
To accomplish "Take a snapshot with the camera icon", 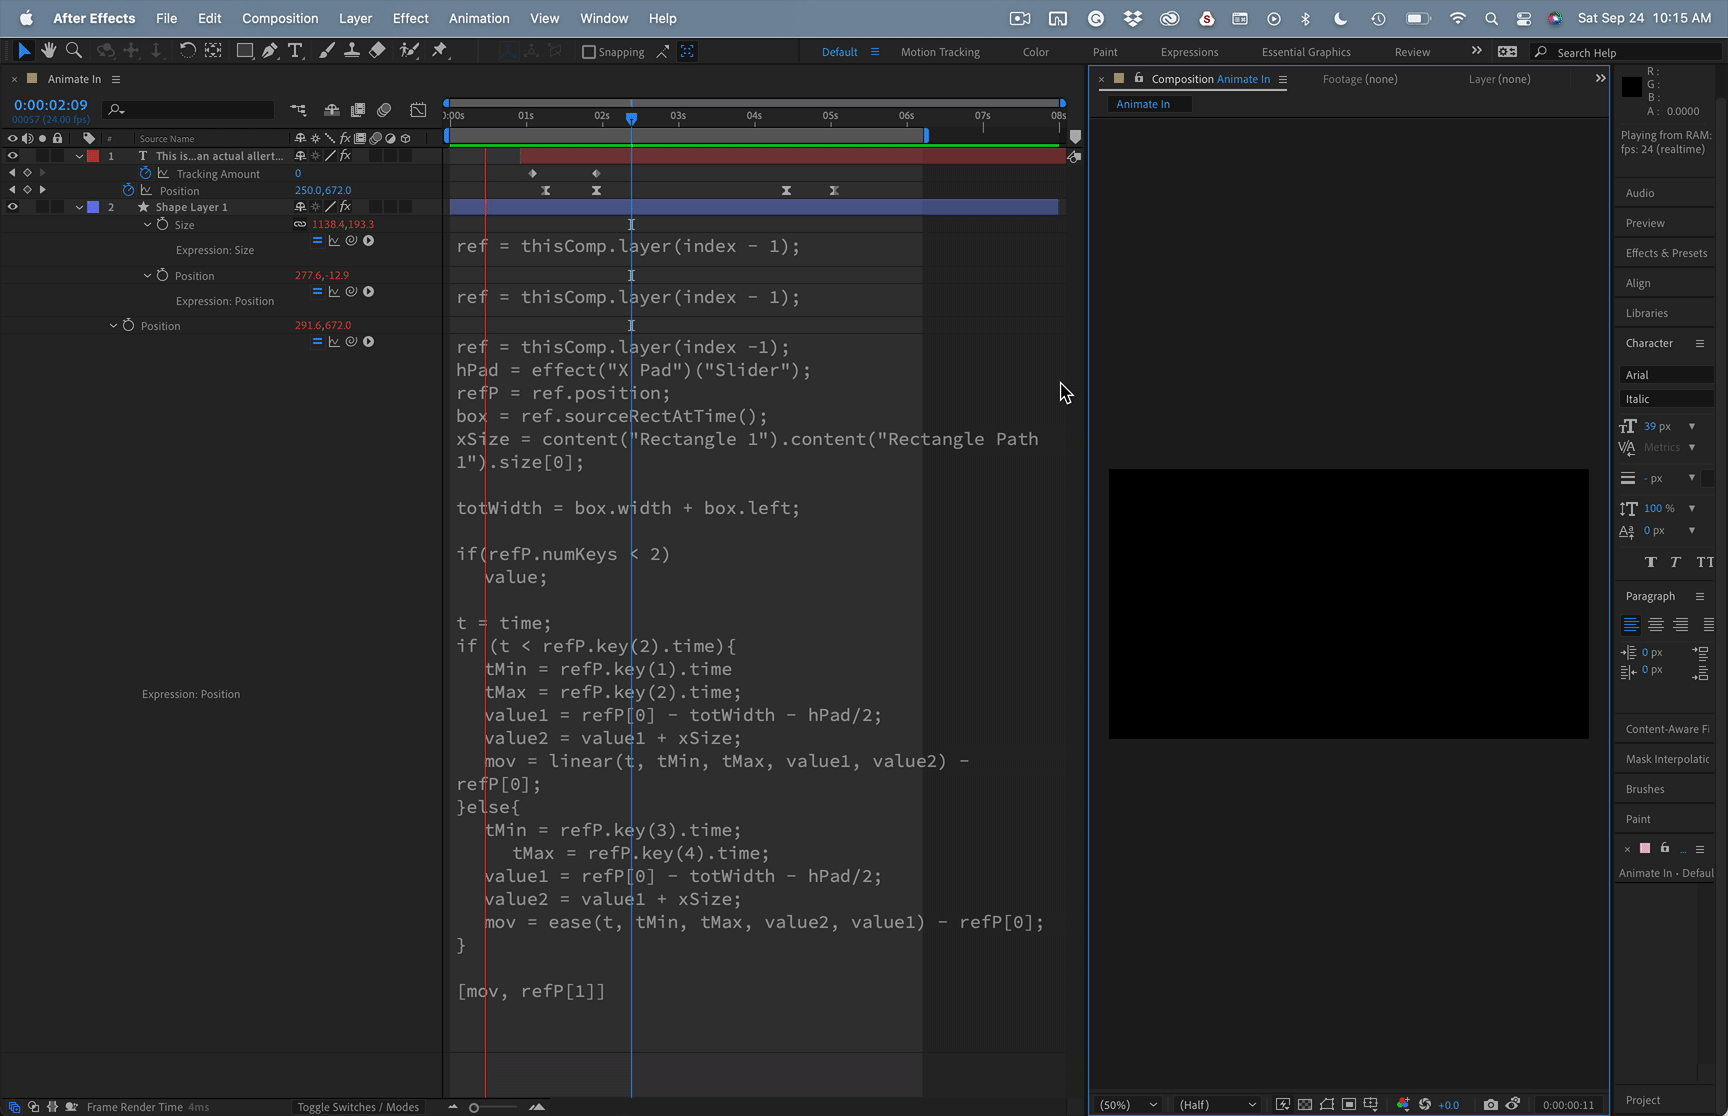I will tap(1491, 1104).
